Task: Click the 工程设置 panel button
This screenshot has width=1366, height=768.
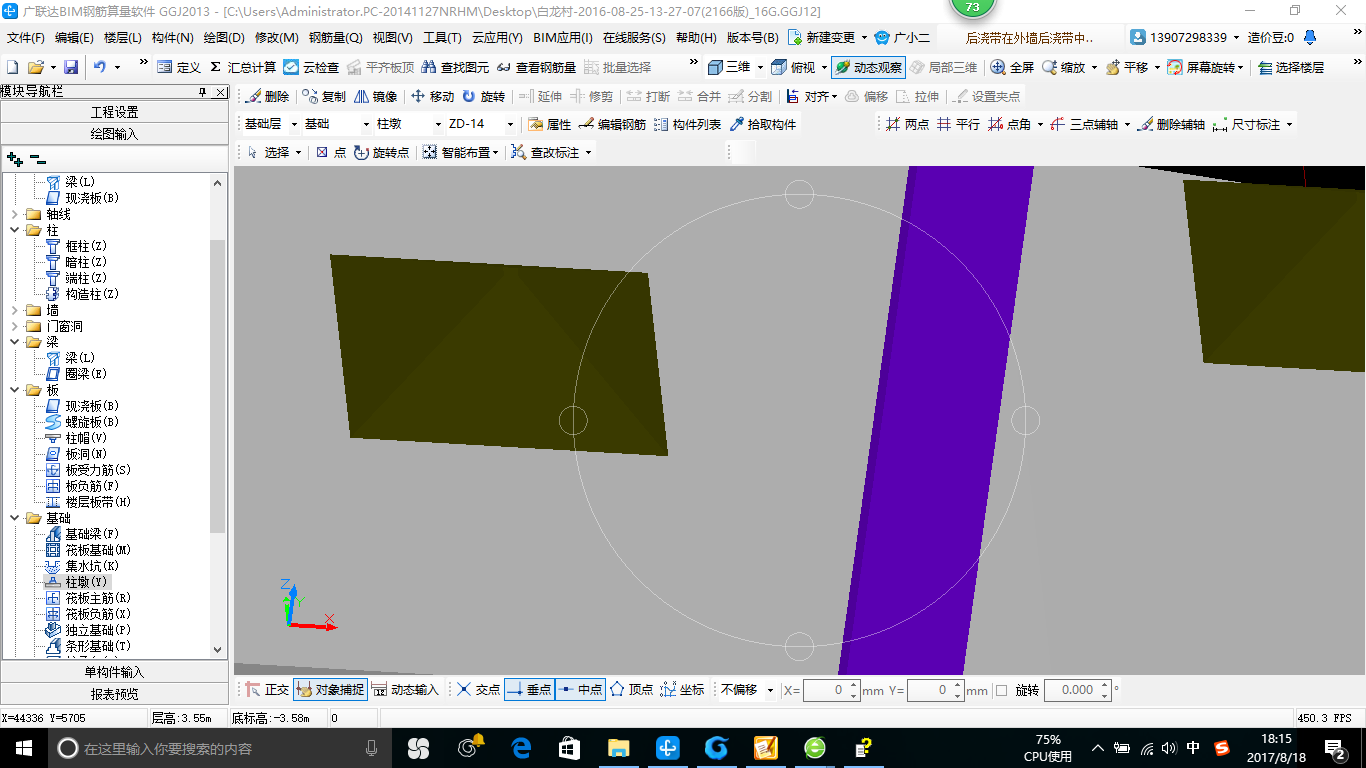Action: 115,112
